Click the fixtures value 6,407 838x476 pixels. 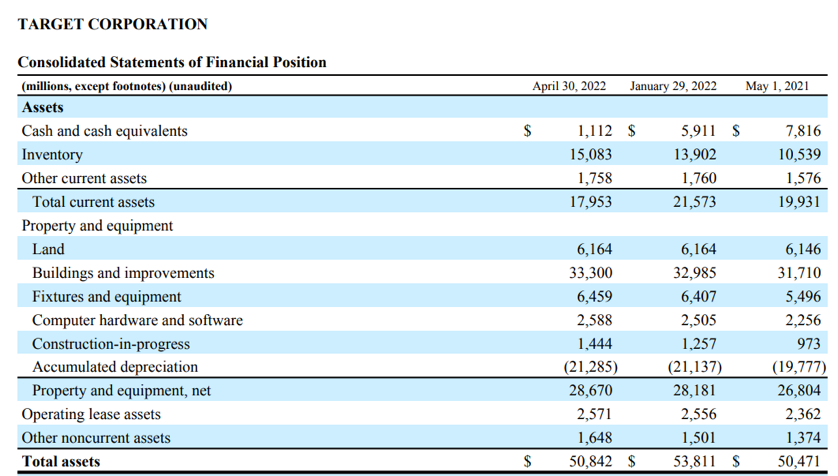pos(699,296)
